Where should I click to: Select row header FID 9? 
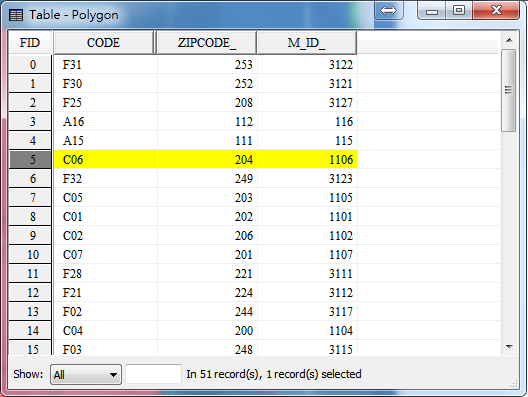30,235
